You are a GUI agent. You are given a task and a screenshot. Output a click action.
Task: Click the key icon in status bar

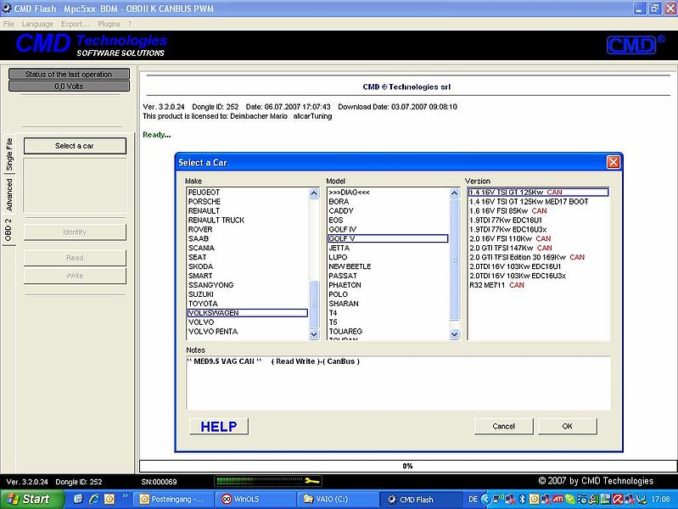(312, 481)
